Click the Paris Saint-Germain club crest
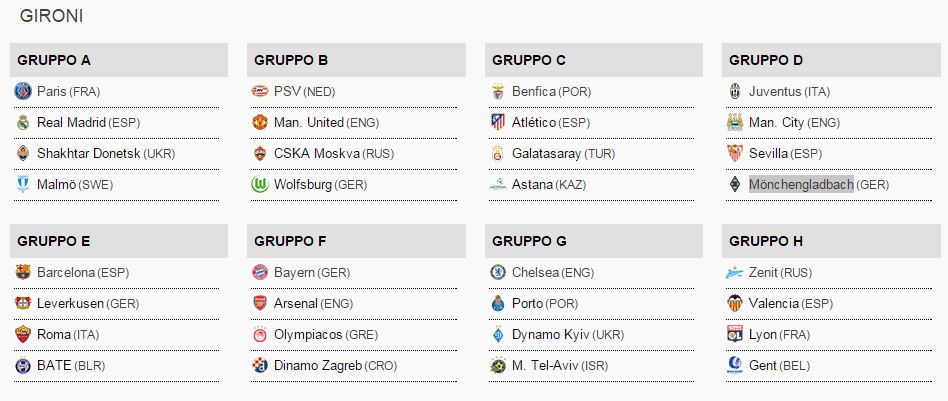Viewport: 948px width, 401px height. [x=23, y=91]
